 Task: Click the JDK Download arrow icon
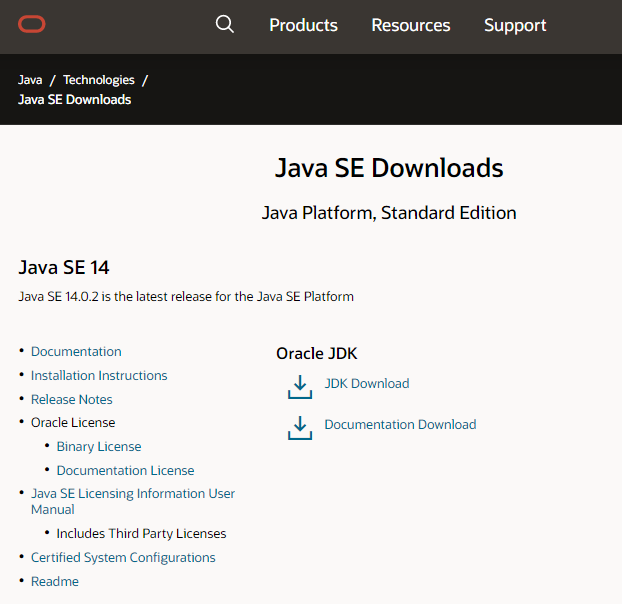pyautogui.click(x=300, y=387)
